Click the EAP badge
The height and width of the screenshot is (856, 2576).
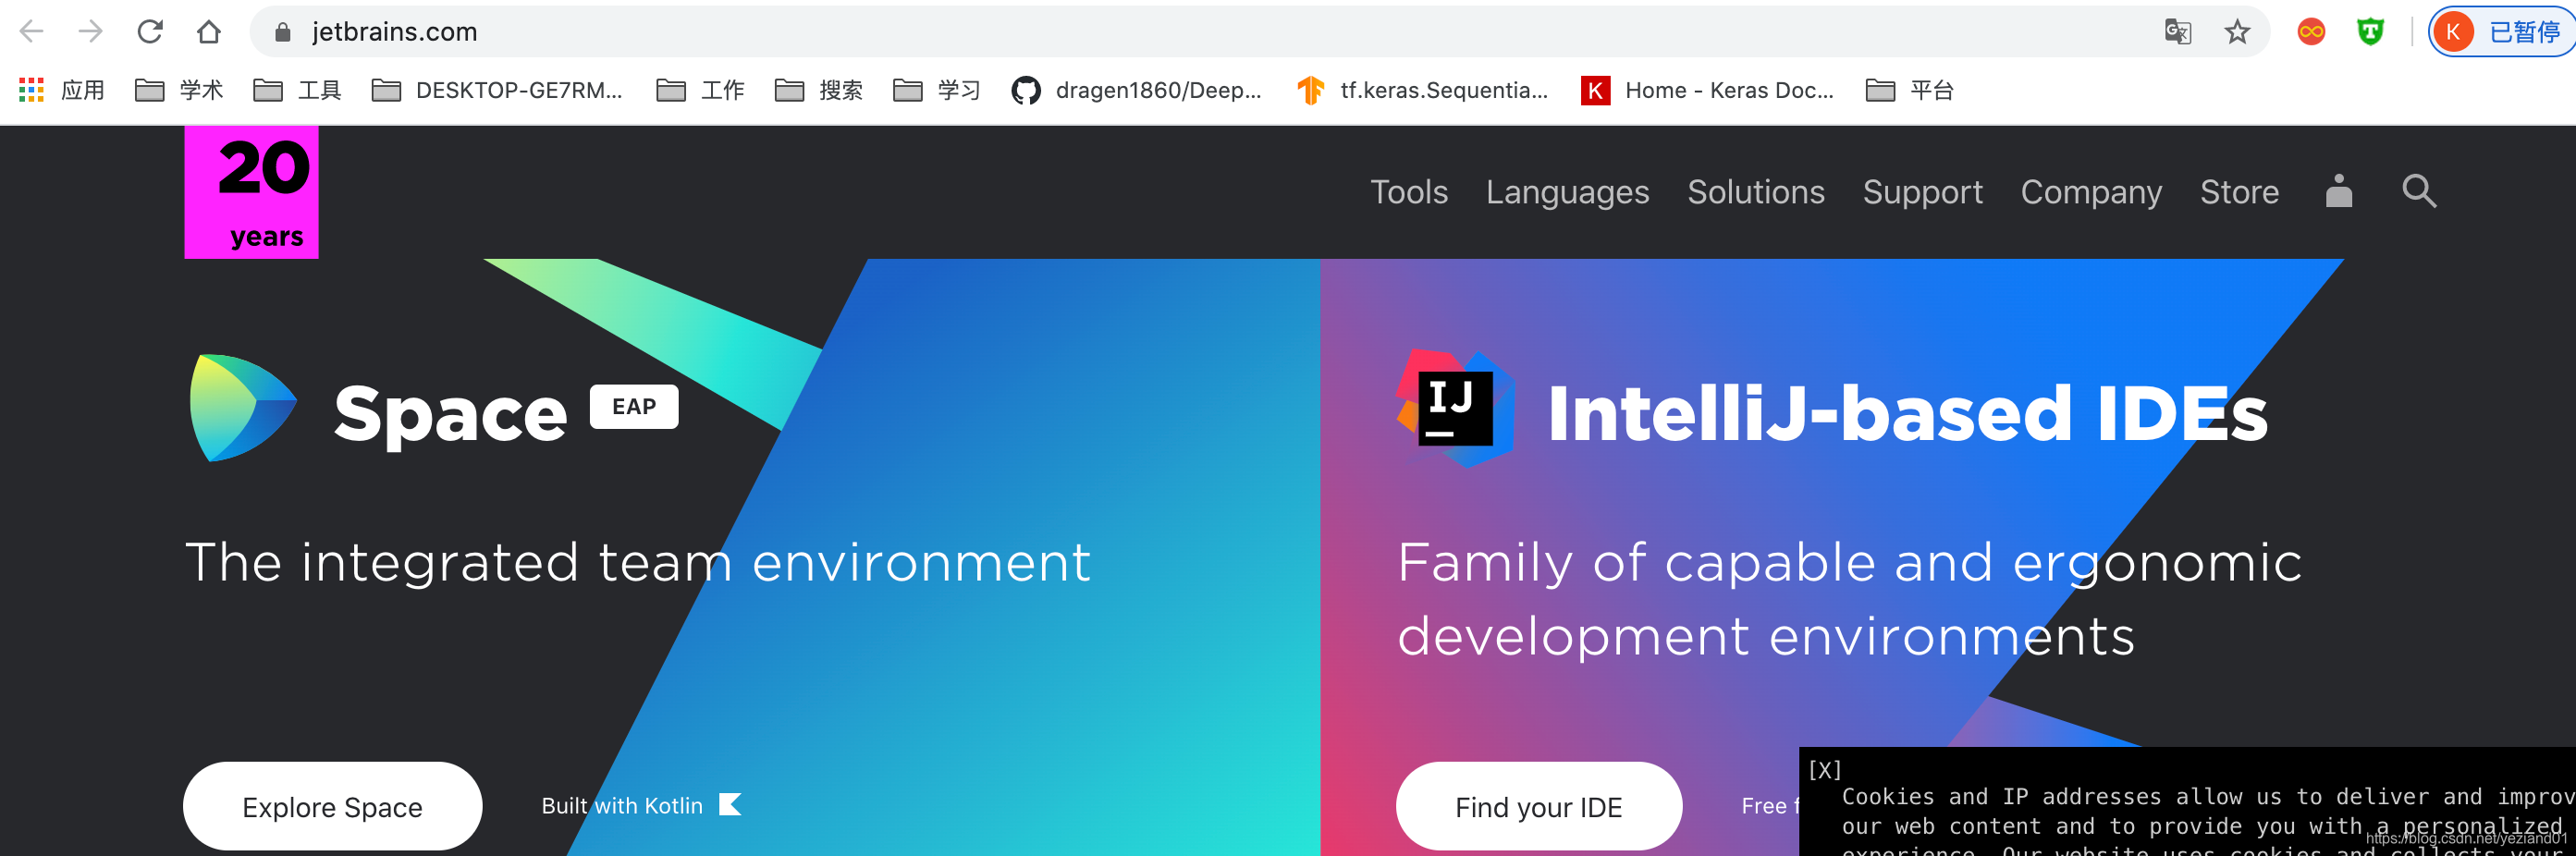[634, 407]
